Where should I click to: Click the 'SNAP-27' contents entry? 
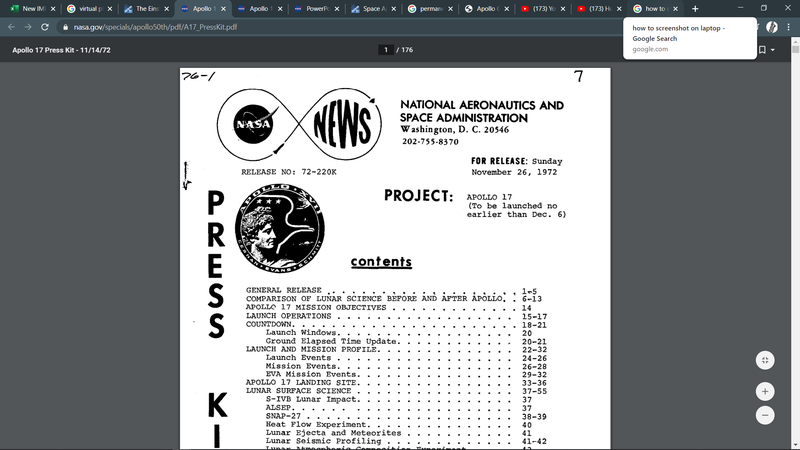tap(406, 416)
